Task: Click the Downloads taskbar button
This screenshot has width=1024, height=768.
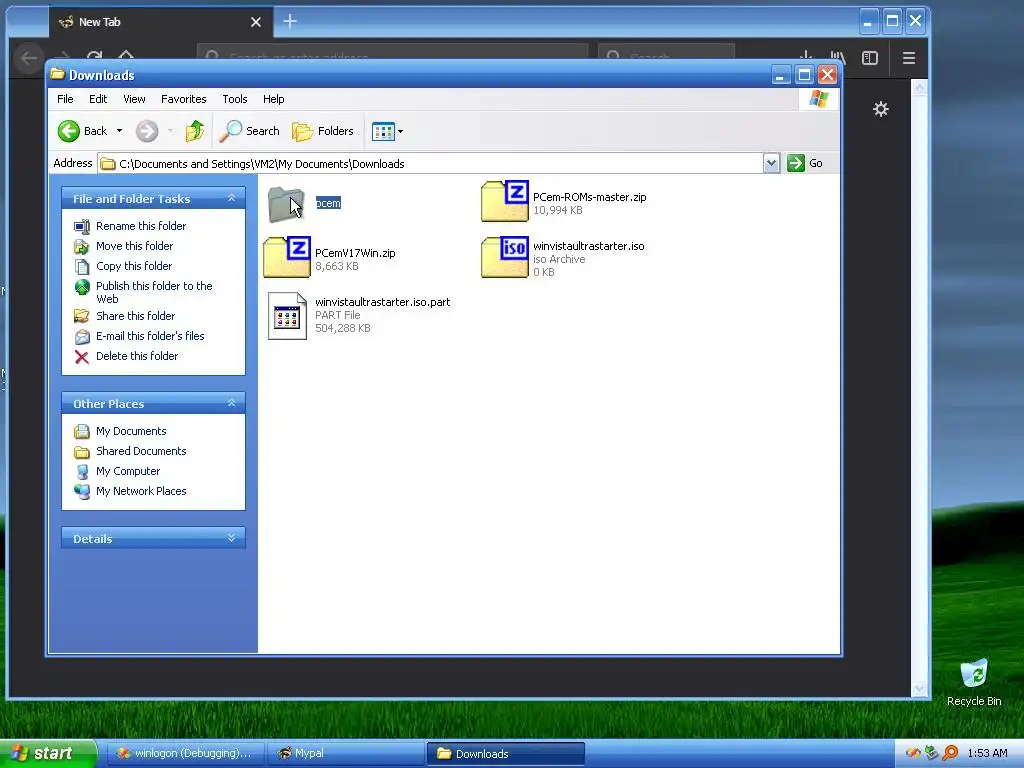Action: (505, 754)
